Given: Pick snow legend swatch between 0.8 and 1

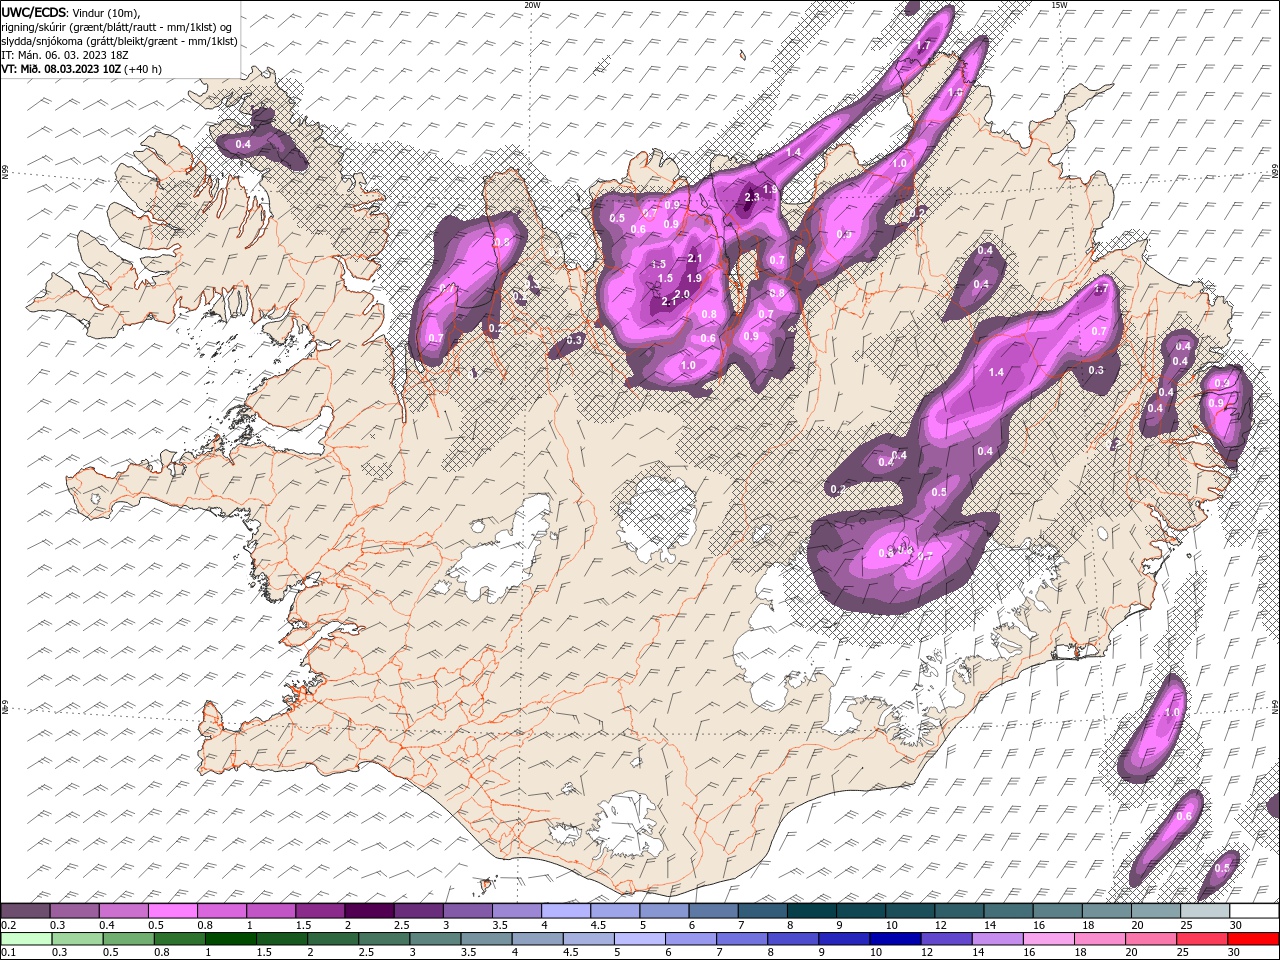Looking at the screenshot, I should (222, 911).
